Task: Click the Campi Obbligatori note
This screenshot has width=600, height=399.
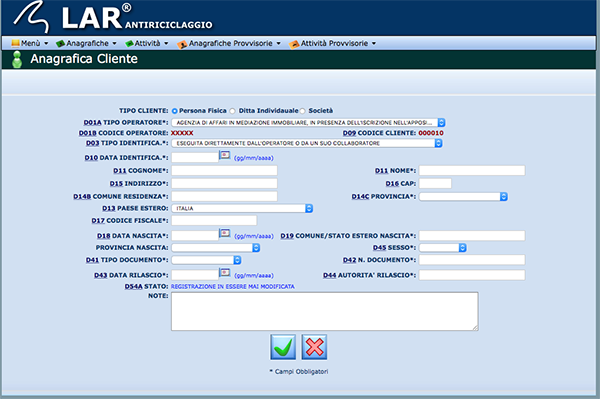Action: 298,371
